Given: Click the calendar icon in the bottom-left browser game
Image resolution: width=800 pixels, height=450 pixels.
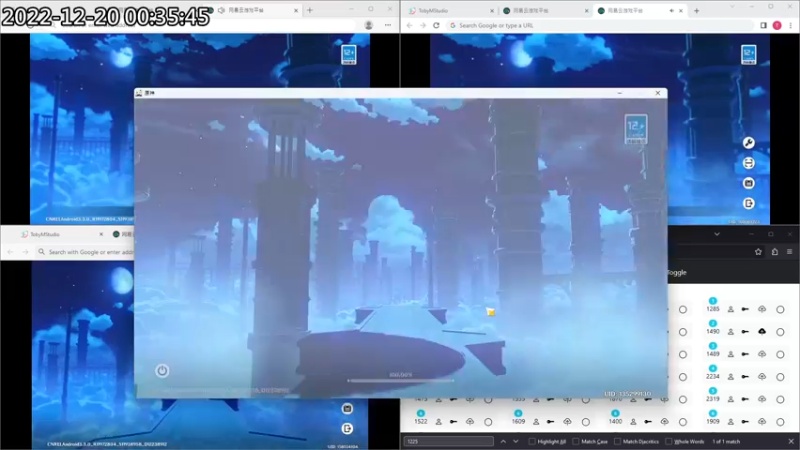Looking at the screenshot, I should point(347,409).
